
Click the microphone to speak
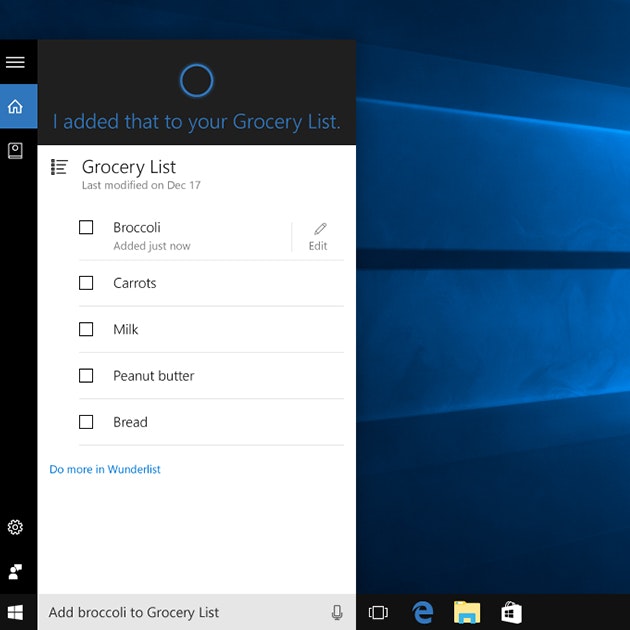tap(337, 612)
